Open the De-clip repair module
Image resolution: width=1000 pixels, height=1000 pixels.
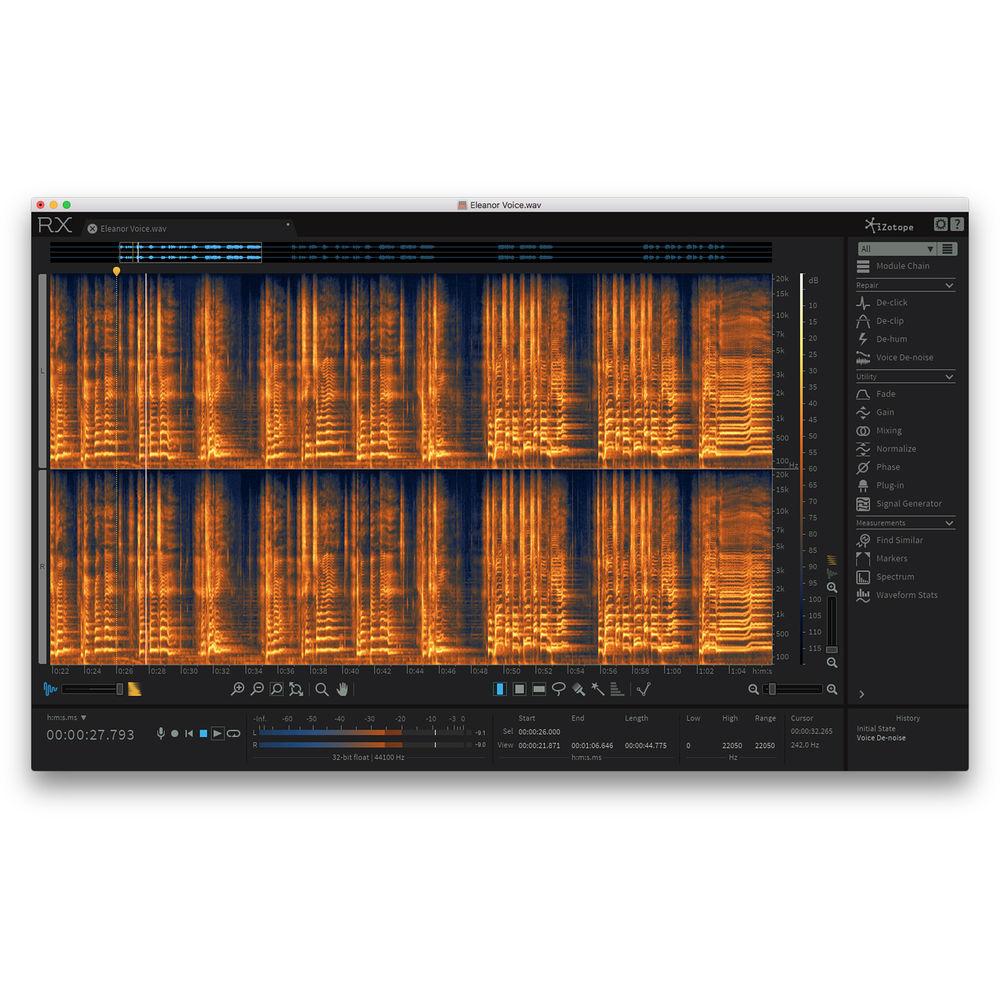coord(889,320)
